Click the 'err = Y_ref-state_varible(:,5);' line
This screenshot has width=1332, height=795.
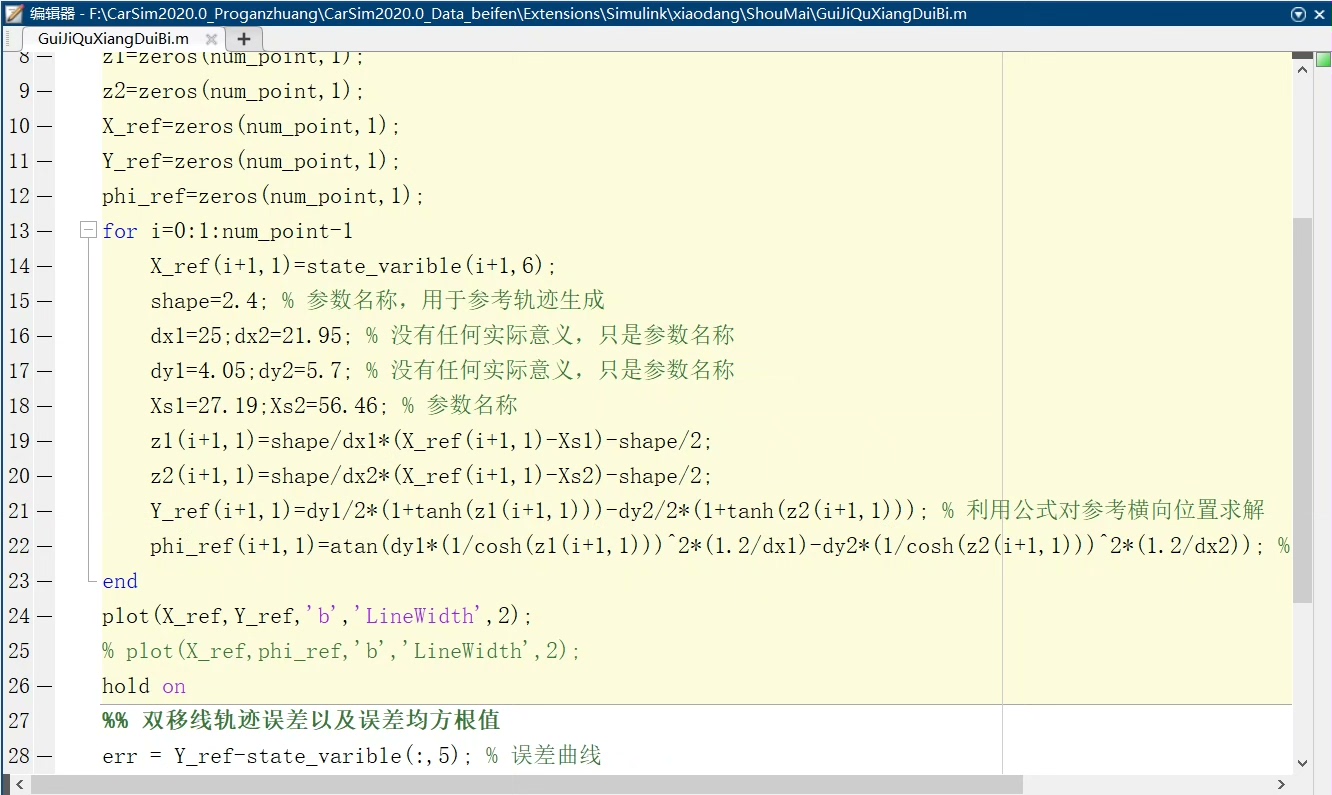click(288, 756)
